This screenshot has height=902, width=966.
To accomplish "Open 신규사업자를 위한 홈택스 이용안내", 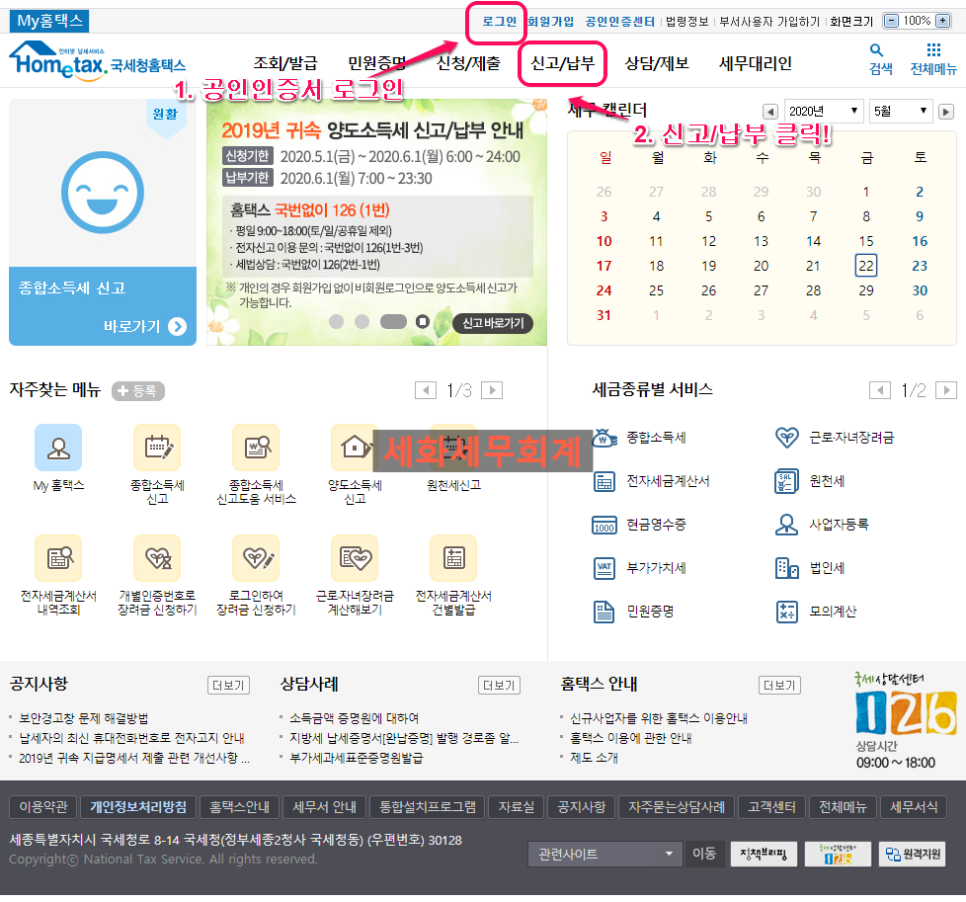I will [659, 718].
